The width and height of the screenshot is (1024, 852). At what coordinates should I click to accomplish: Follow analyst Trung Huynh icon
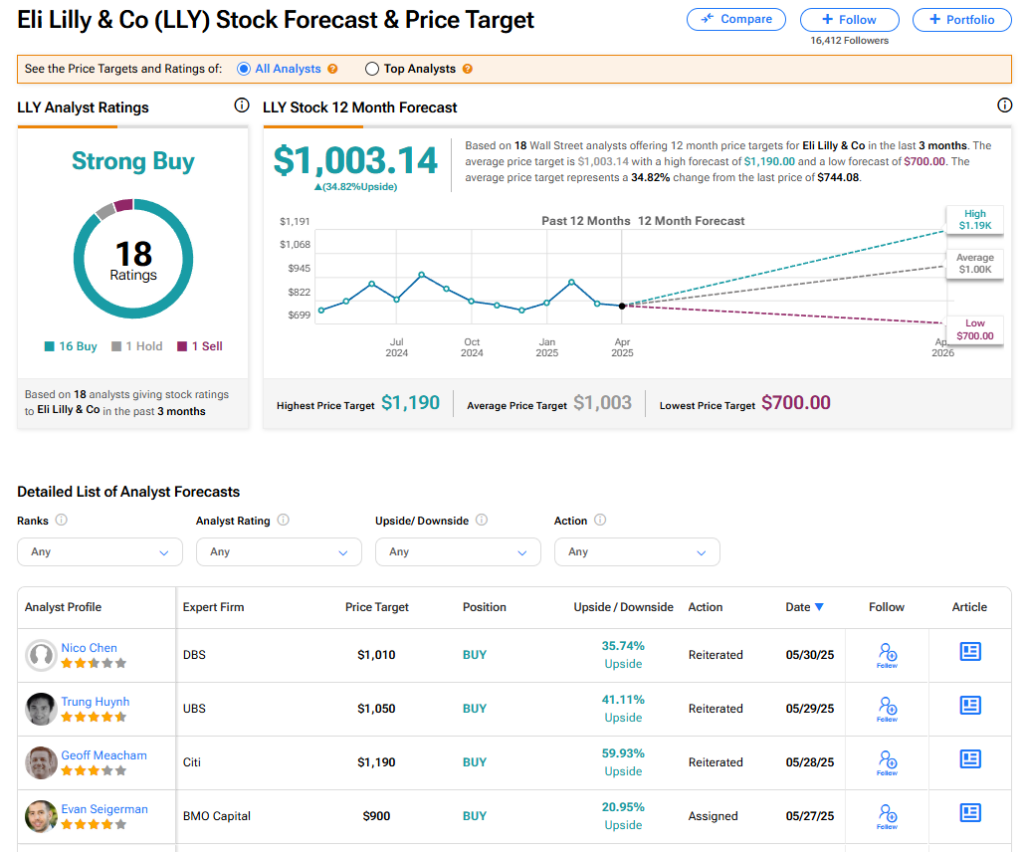point(887,708)
